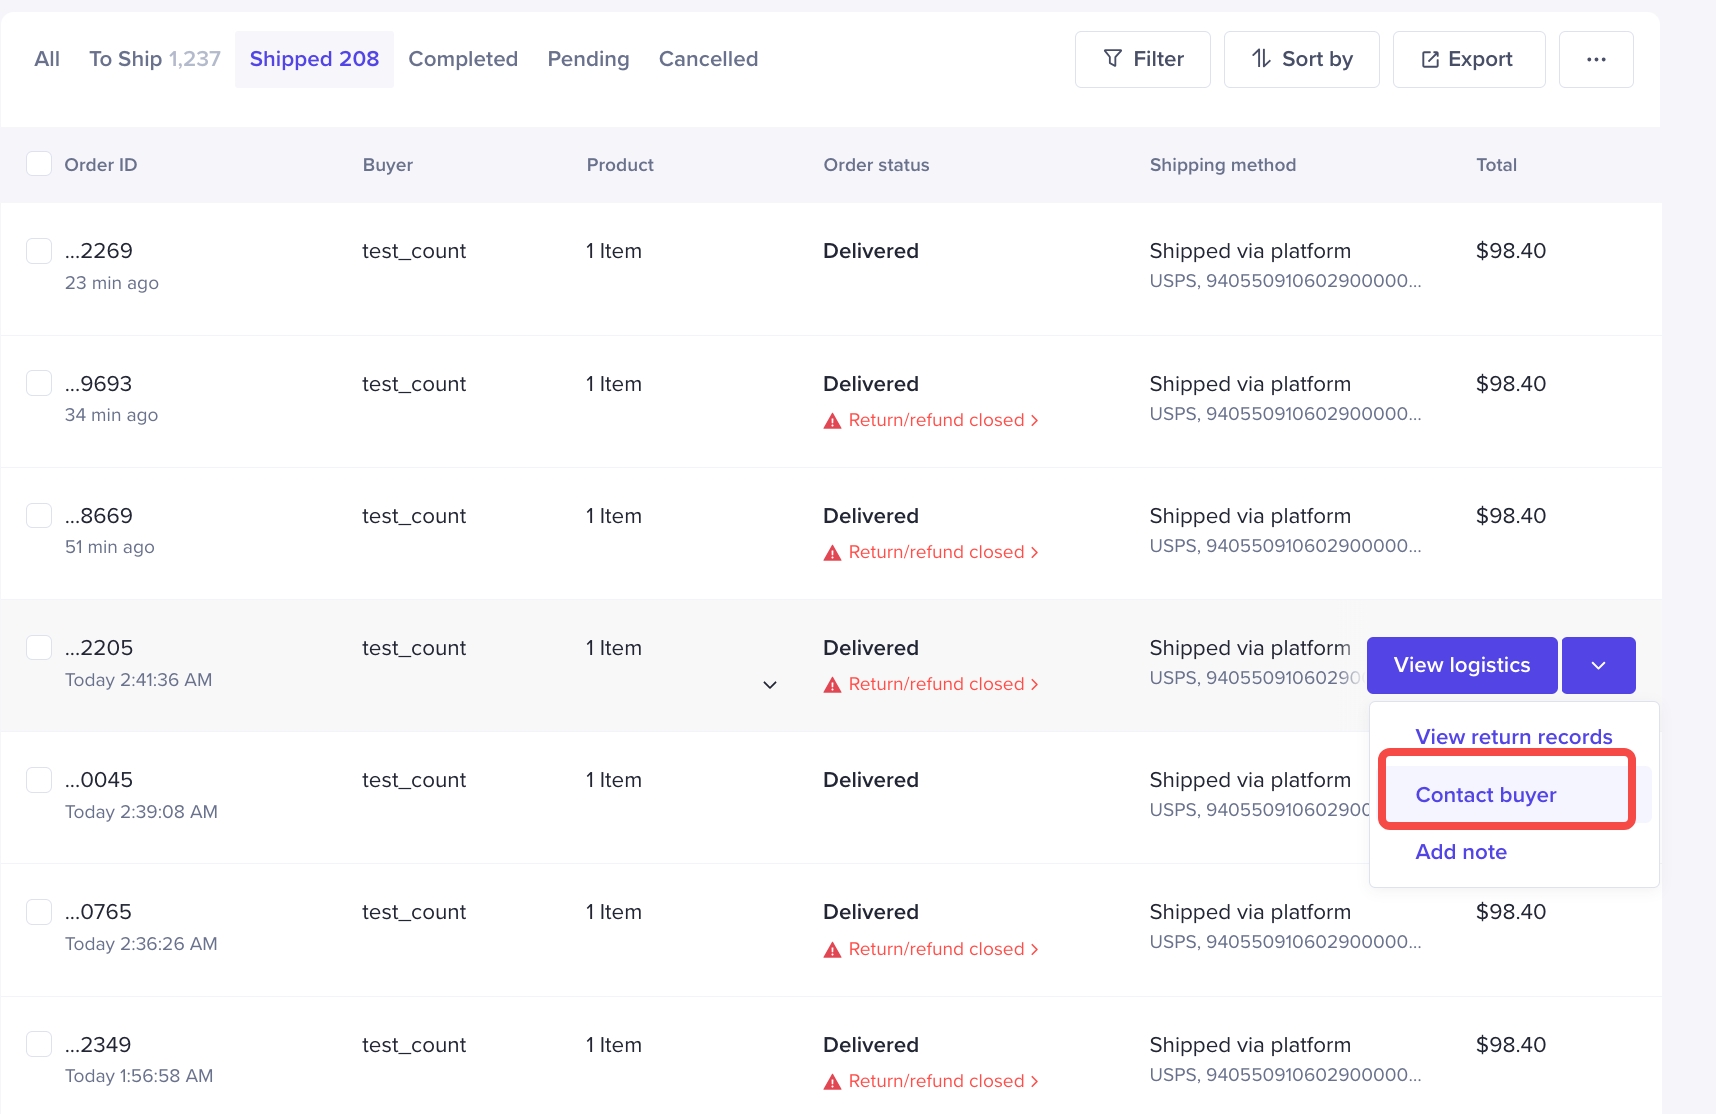Click the Order status column header
Screen dimensions: 1716x1114
876,165
